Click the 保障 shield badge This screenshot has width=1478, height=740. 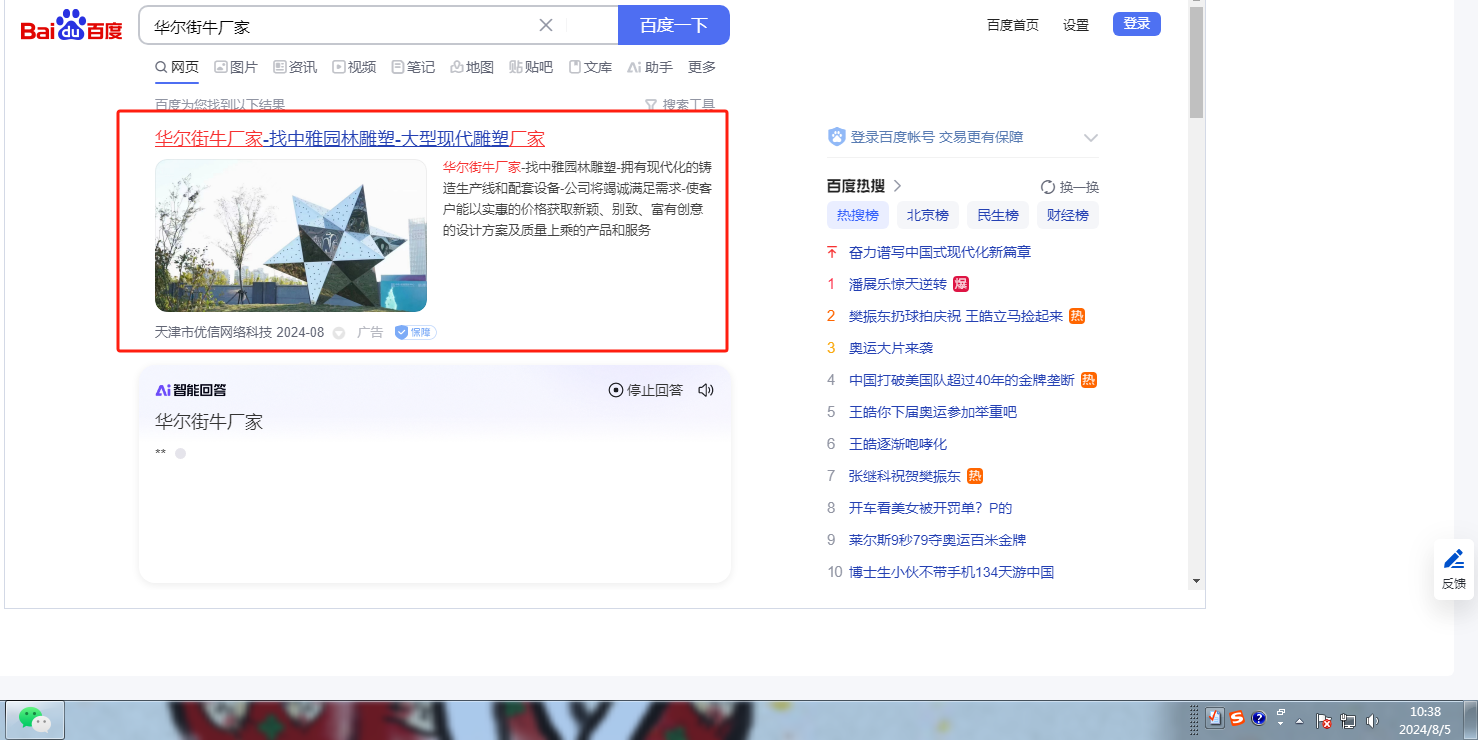click(415, 332)
